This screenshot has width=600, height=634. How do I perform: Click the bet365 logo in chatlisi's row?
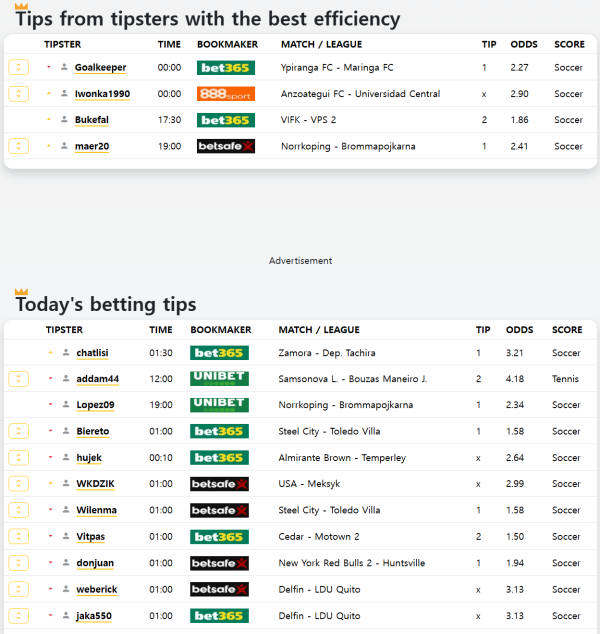point(219,353)
